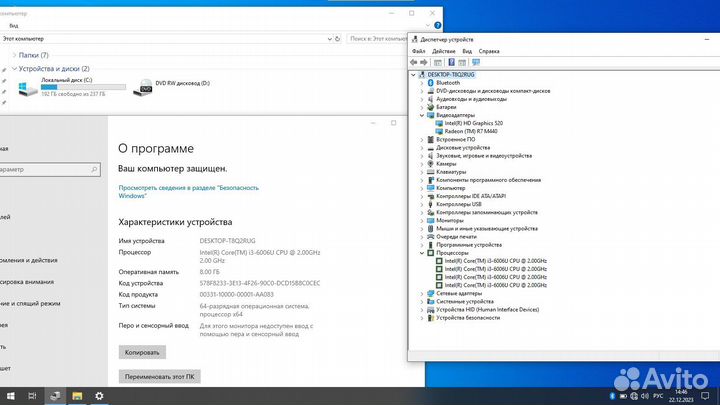Expand the Bluetooth device category
Viewport: 720px width, 405px height.
(x=422, y=82)
